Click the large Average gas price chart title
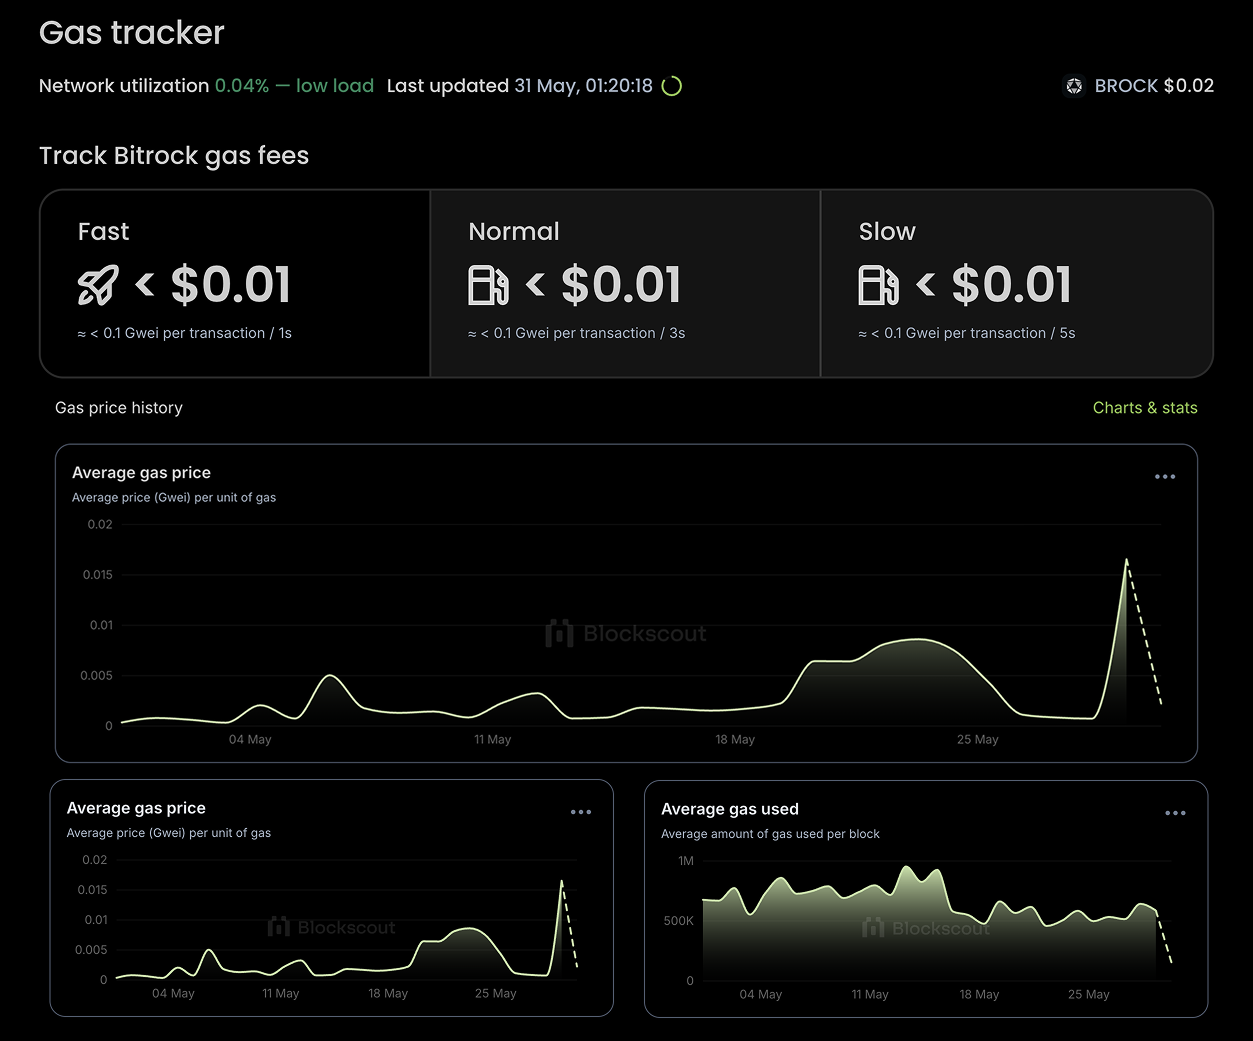 [x=141, y=473]
